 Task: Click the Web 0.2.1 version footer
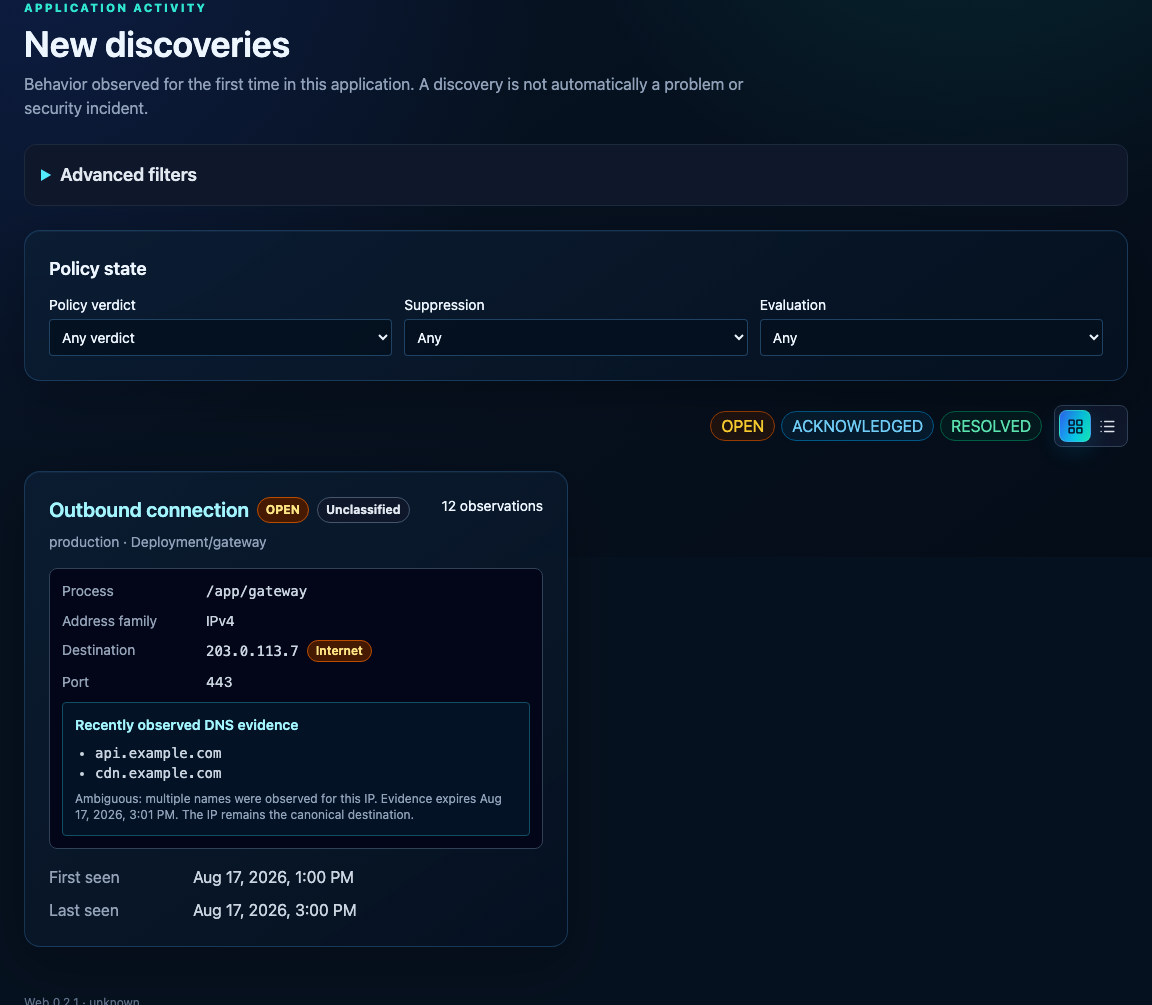coord(82,1000)
